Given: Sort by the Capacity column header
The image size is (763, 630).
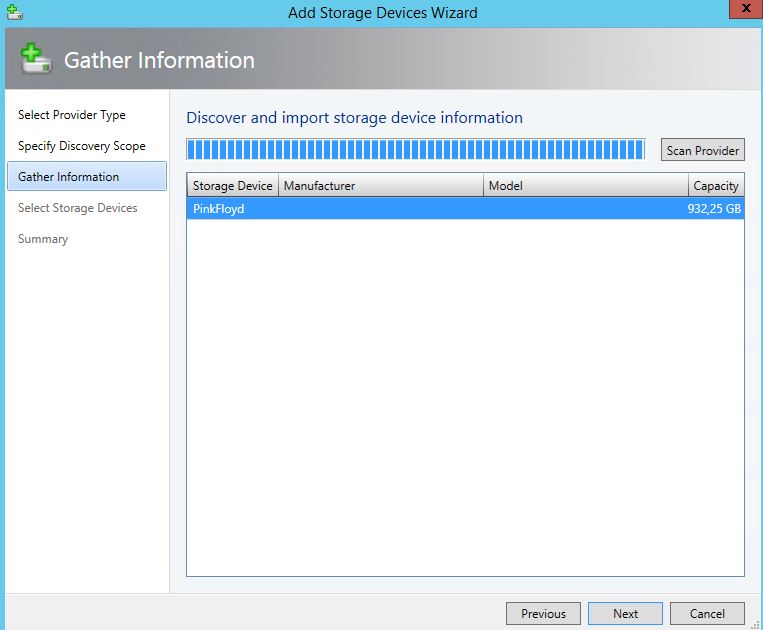Looking at the screenshot, I should pos(716,185).
